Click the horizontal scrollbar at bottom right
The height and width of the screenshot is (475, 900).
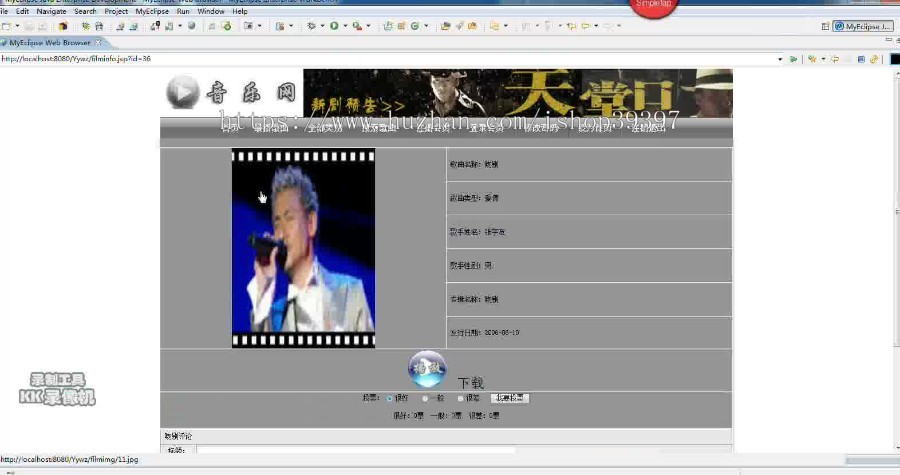(871, 461)
